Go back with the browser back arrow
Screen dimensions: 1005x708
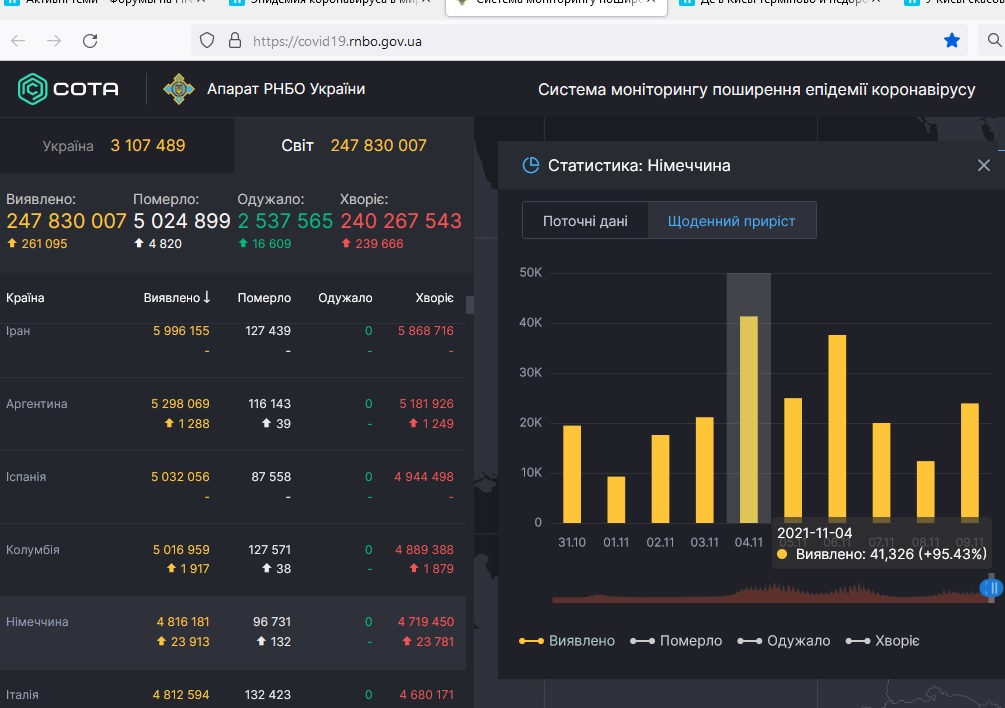point(18,41)
